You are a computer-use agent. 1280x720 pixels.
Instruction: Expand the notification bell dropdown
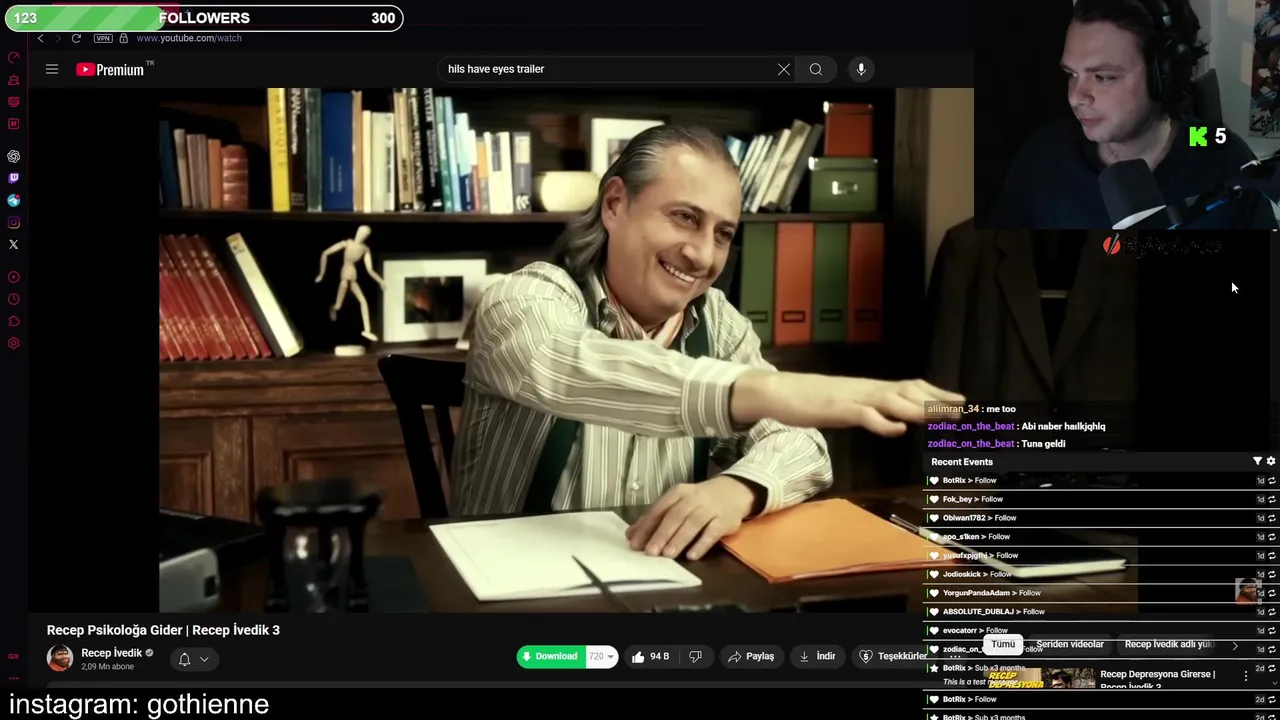pyautogui.click(x=193, y=659)
